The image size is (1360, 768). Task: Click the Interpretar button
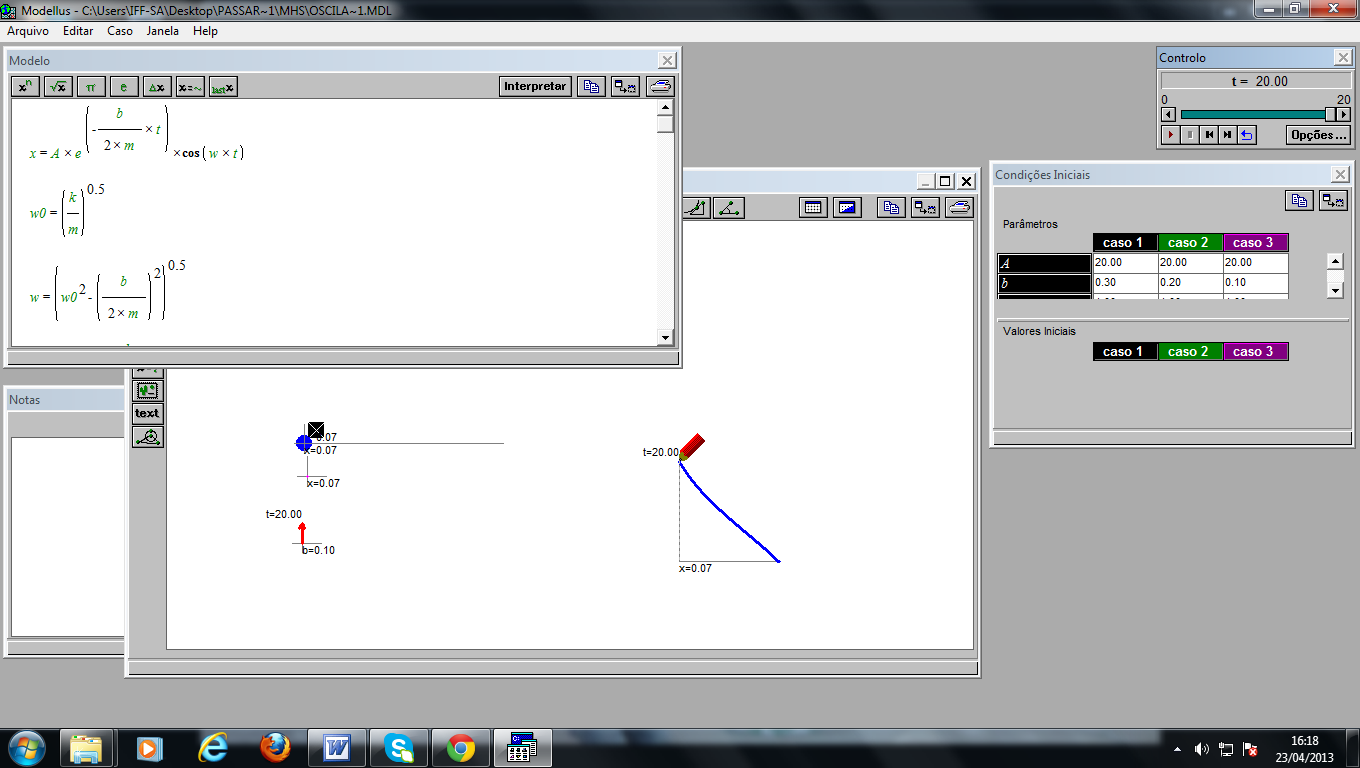[535, 87]
